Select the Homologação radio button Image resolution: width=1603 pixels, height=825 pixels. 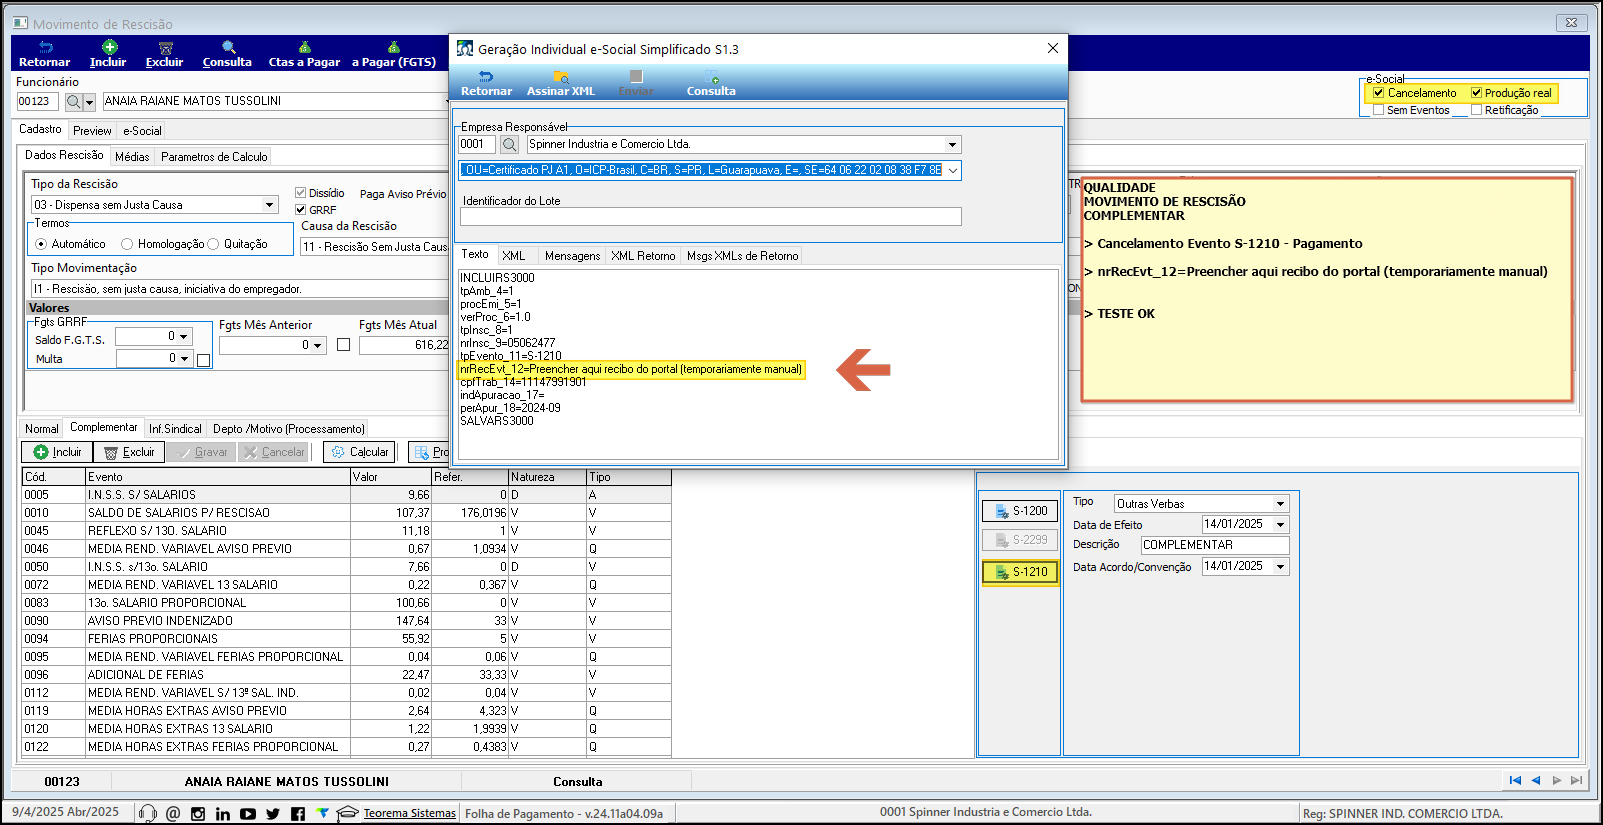(x=127, y=244)
